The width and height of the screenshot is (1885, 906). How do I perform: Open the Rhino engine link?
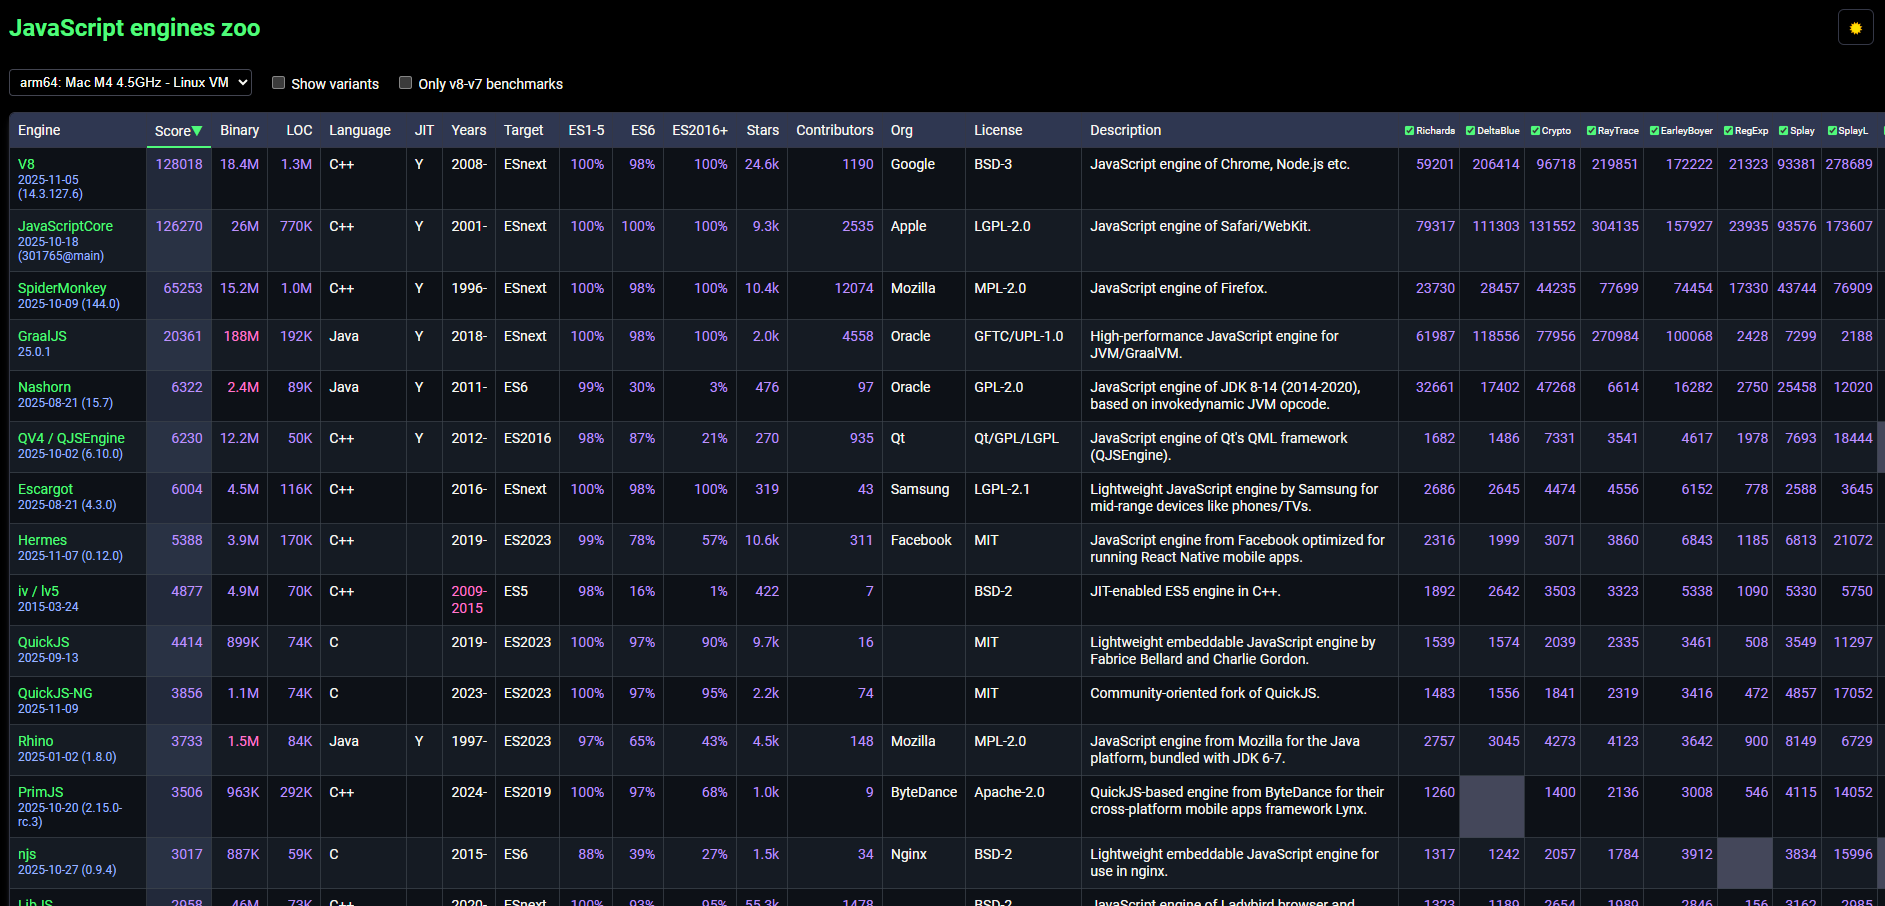[35, 741]
